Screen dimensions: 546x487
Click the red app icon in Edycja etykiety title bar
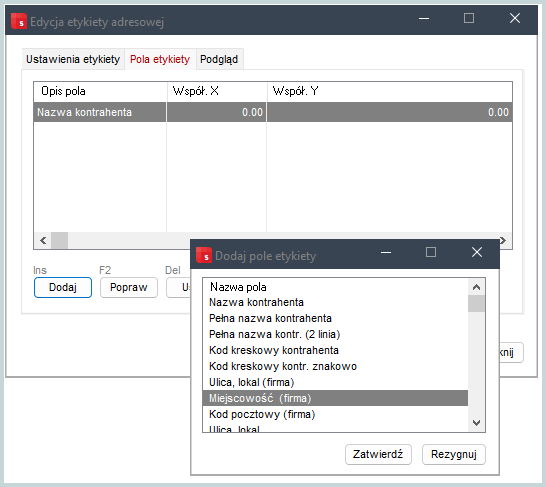tap(19, 21)
